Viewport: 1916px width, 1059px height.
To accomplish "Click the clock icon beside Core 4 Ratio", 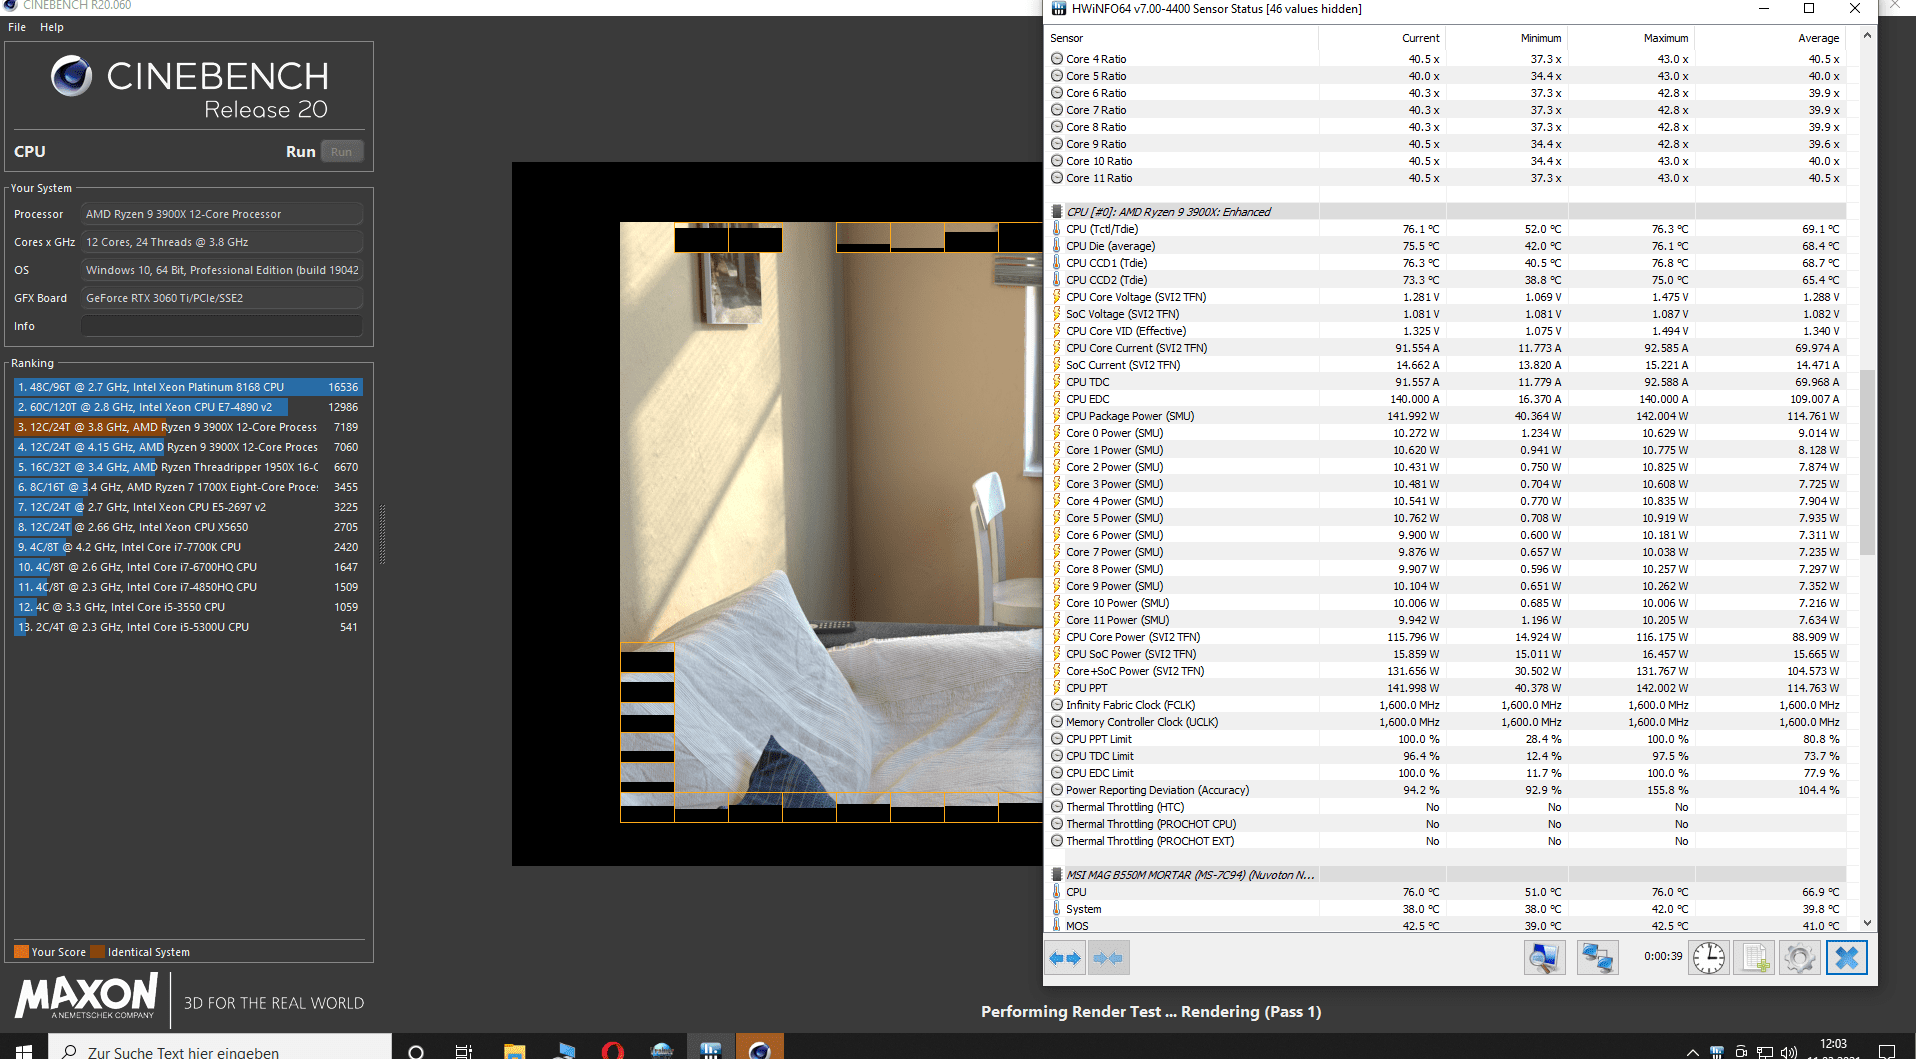I will 1056,59.
